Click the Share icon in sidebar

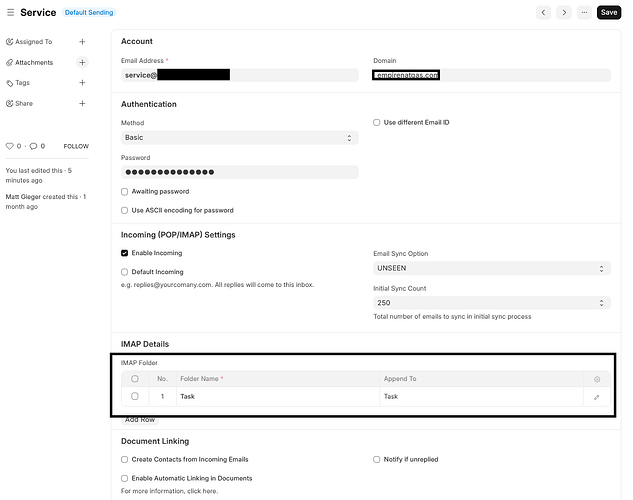click(9, 103)
